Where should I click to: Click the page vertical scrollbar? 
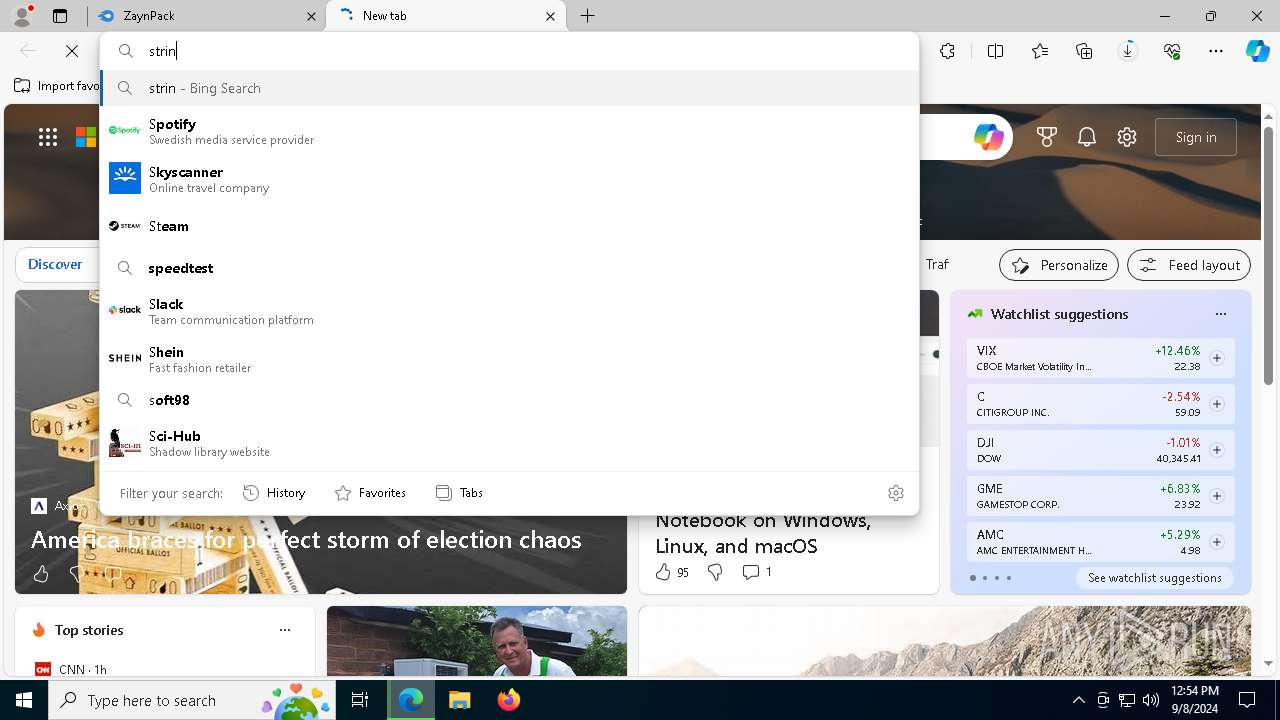[x=1268, y=257]
